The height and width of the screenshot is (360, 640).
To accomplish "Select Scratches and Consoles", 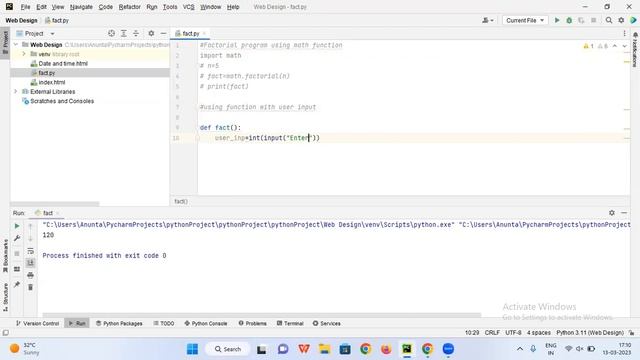I will pos(62,101).
